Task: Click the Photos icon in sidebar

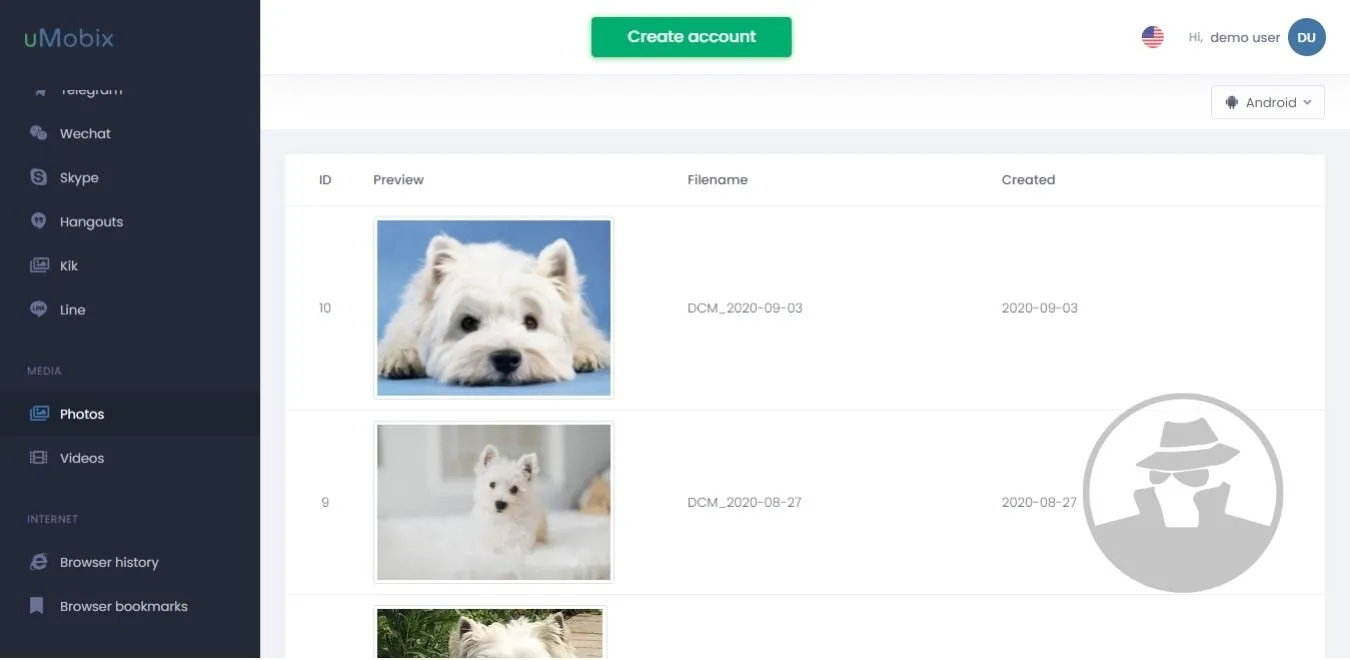Action: 38,413
